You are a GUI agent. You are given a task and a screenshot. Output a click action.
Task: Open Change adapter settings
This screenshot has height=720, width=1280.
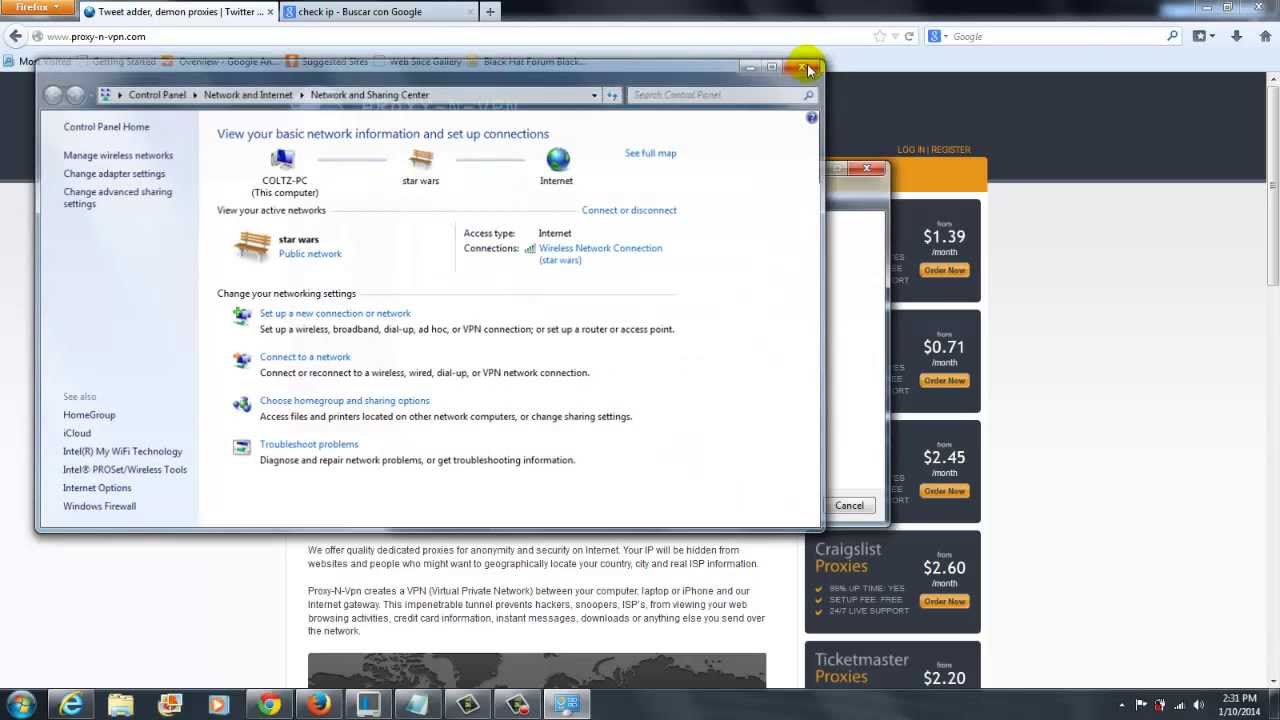pos(114,174)
